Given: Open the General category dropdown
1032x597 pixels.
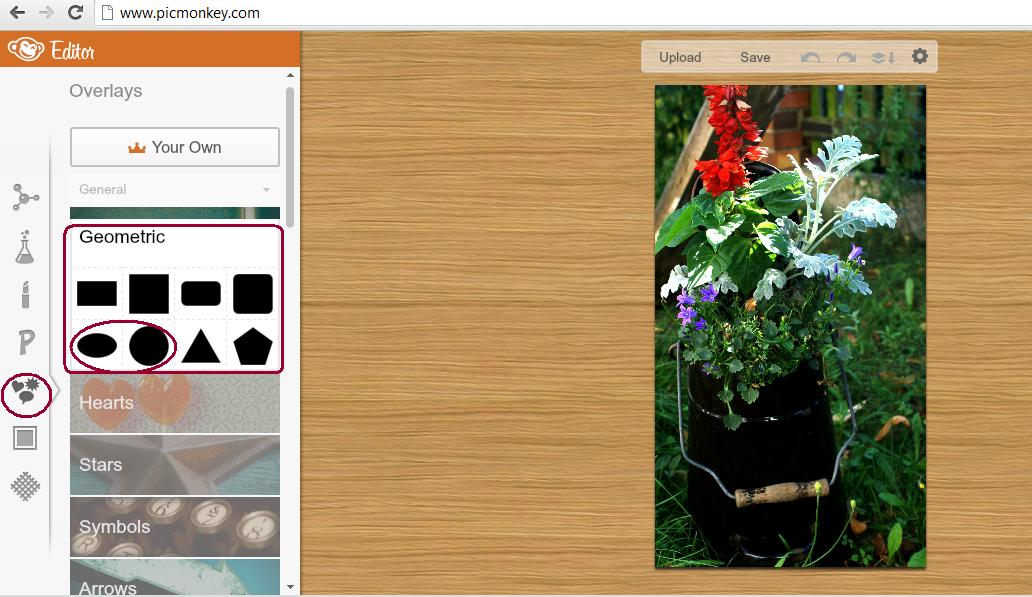Looking at the screenshot, I should click(x=174, y=190).
